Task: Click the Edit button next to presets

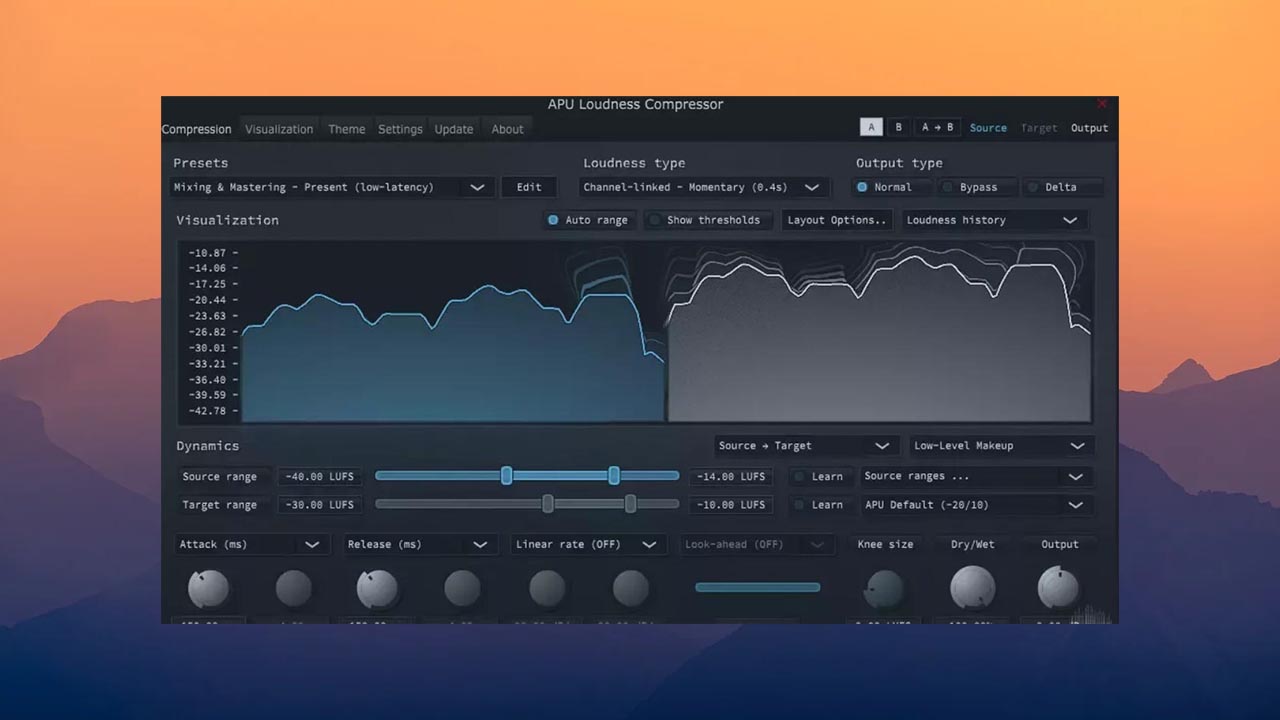Action: [528, 187]
